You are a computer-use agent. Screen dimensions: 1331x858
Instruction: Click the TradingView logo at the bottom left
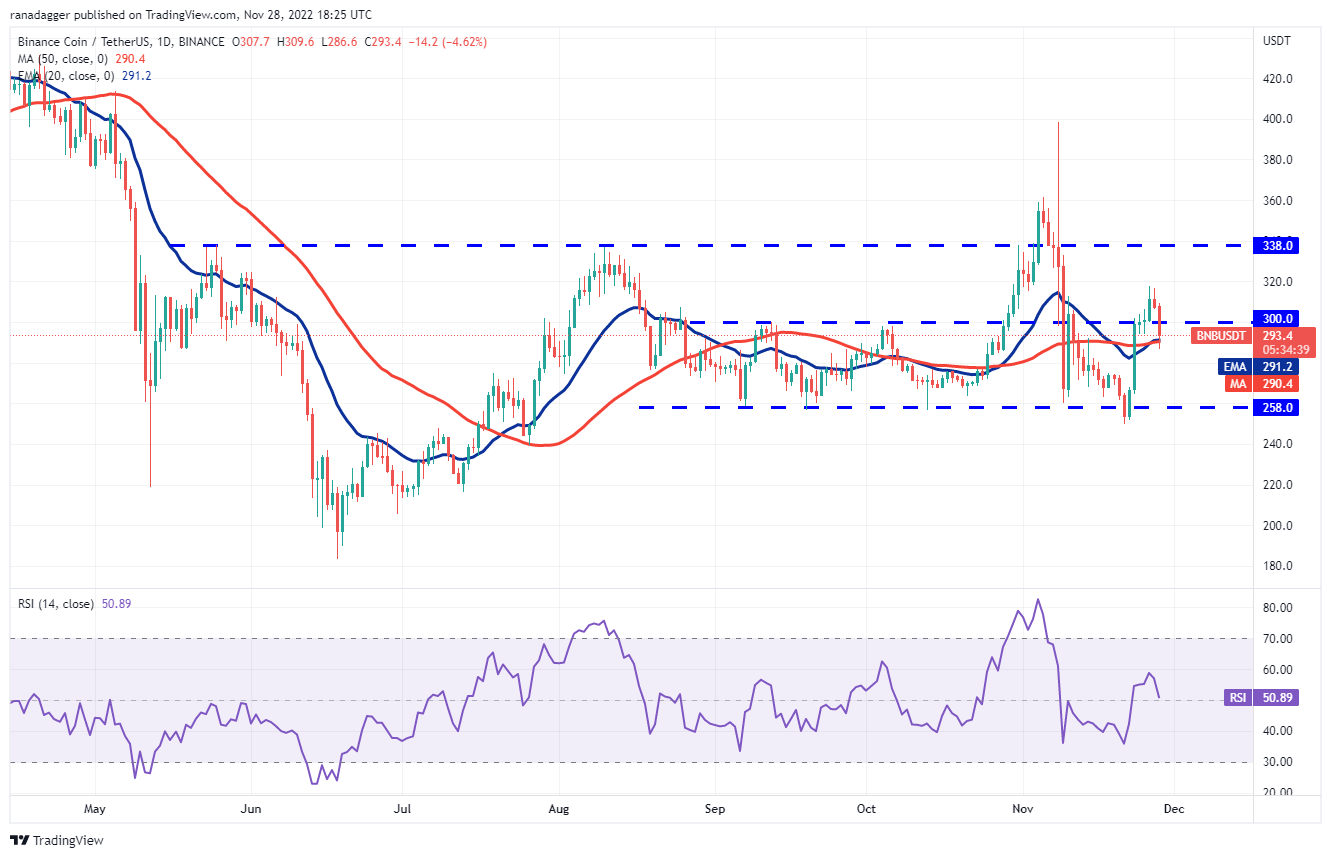click(x=57, y=840)
